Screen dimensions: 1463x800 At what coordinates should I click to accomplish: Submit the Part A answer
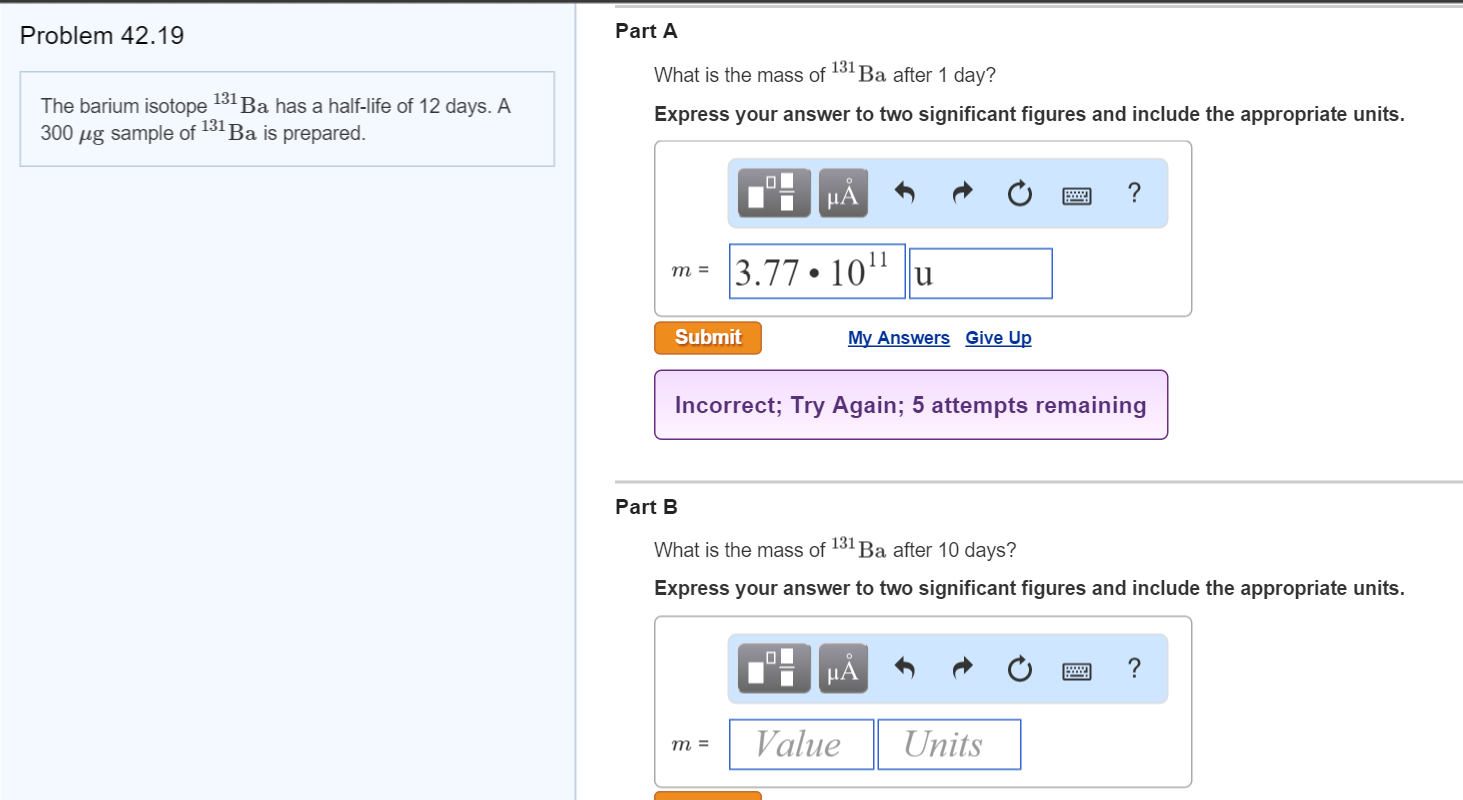pos(707,337)
